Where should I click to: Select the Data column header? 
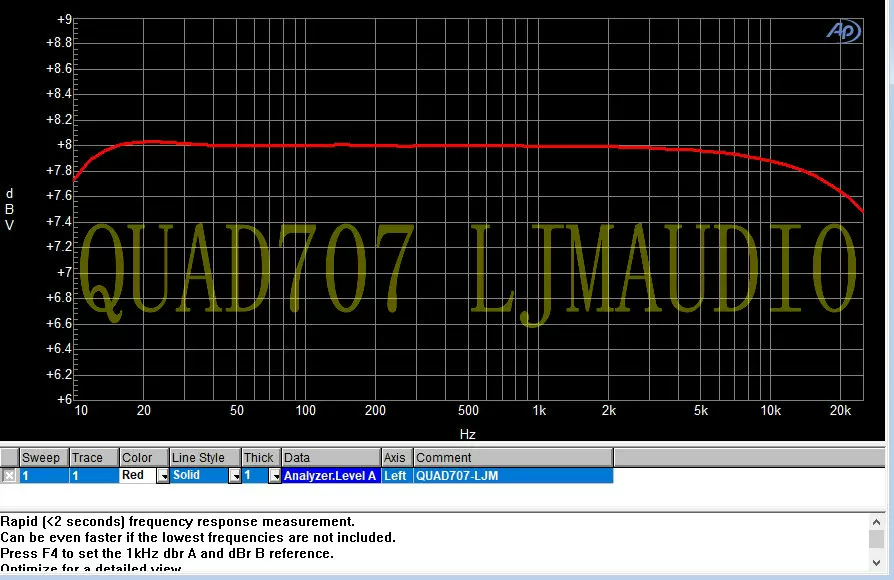(331, 457)
